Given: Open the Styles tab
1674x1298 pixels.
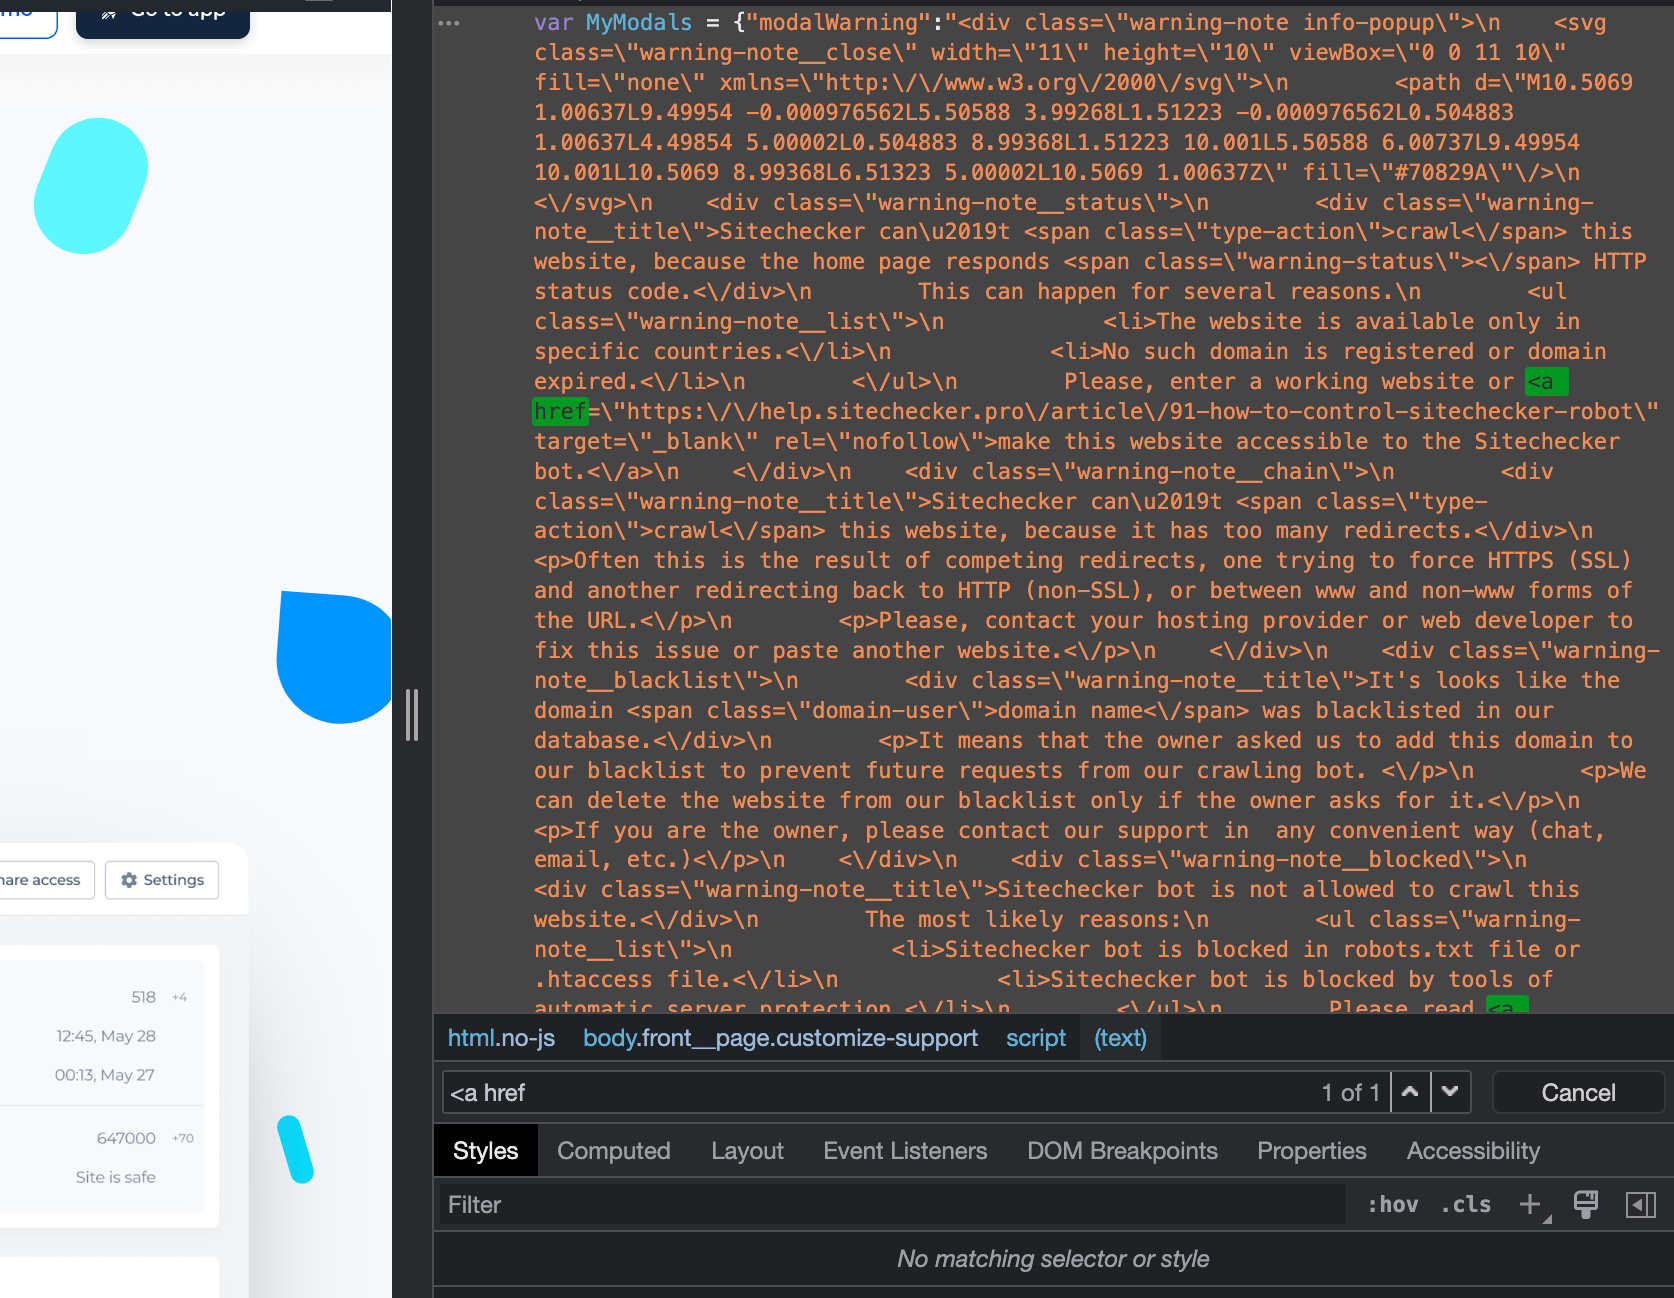Looking at the screenshot, I should (x=485, y=1151).
